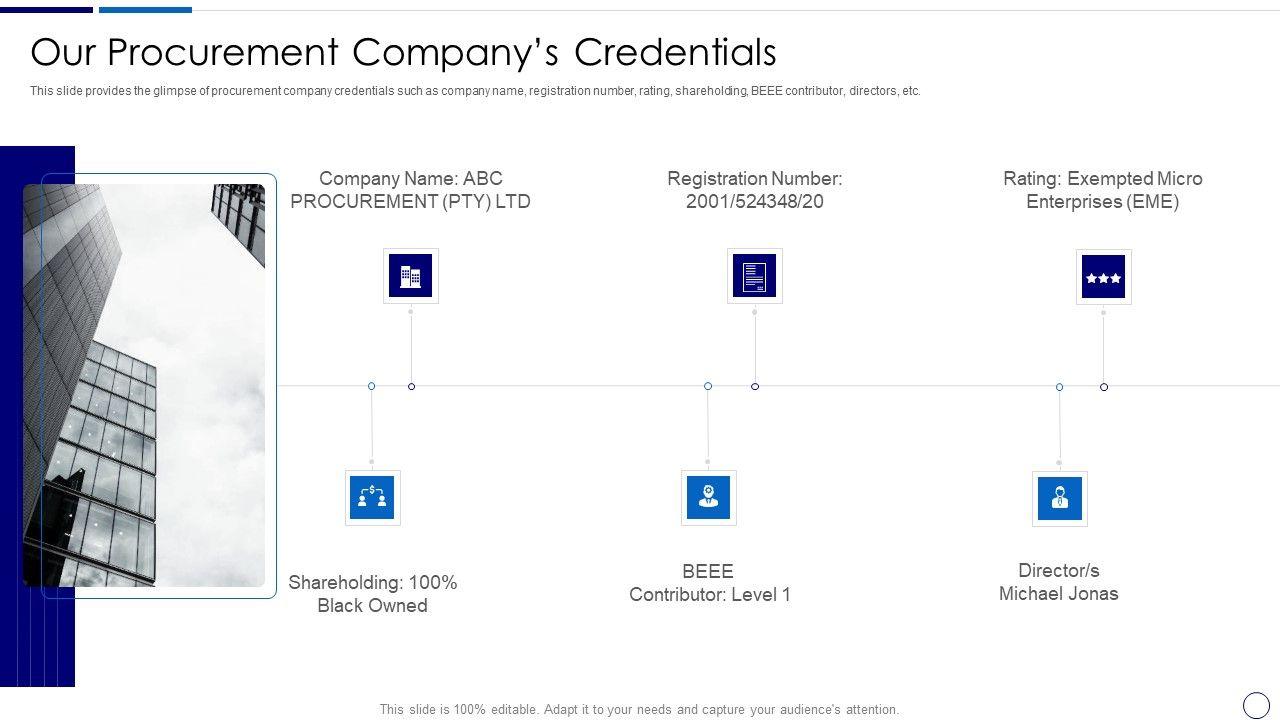Image resolution: width=1280 pixels, height=720 pixels.
Task: Click the three-star rating icon
Action: 1104,277
